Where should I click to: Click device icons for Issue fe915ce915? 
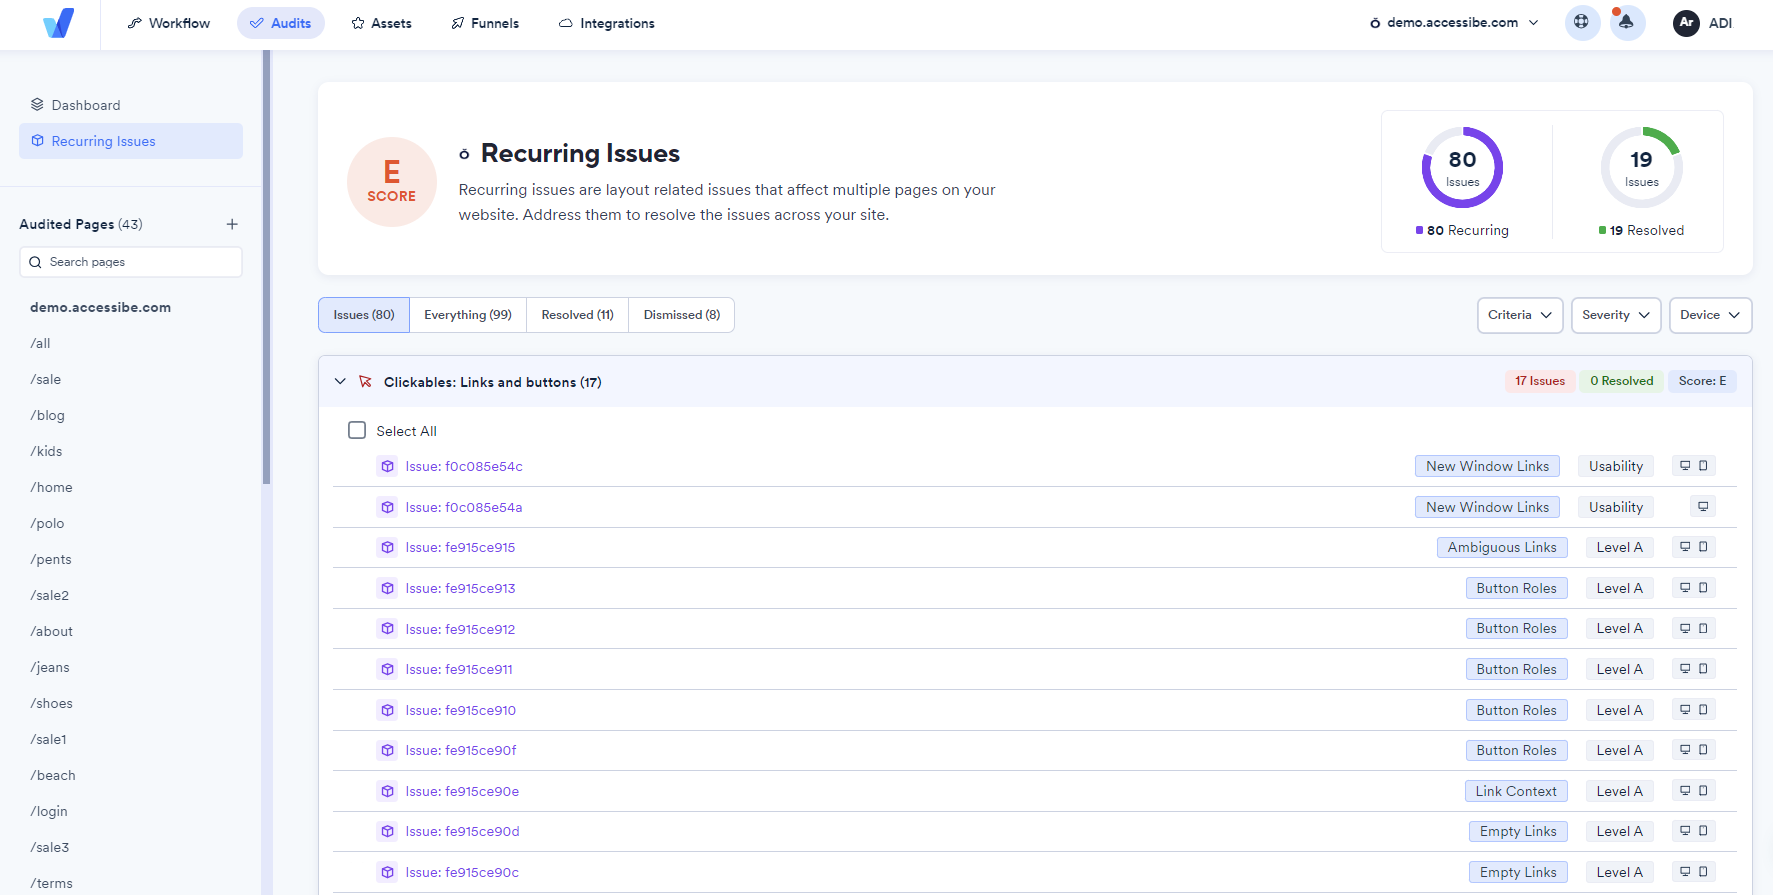click(x=1694, y=547)
